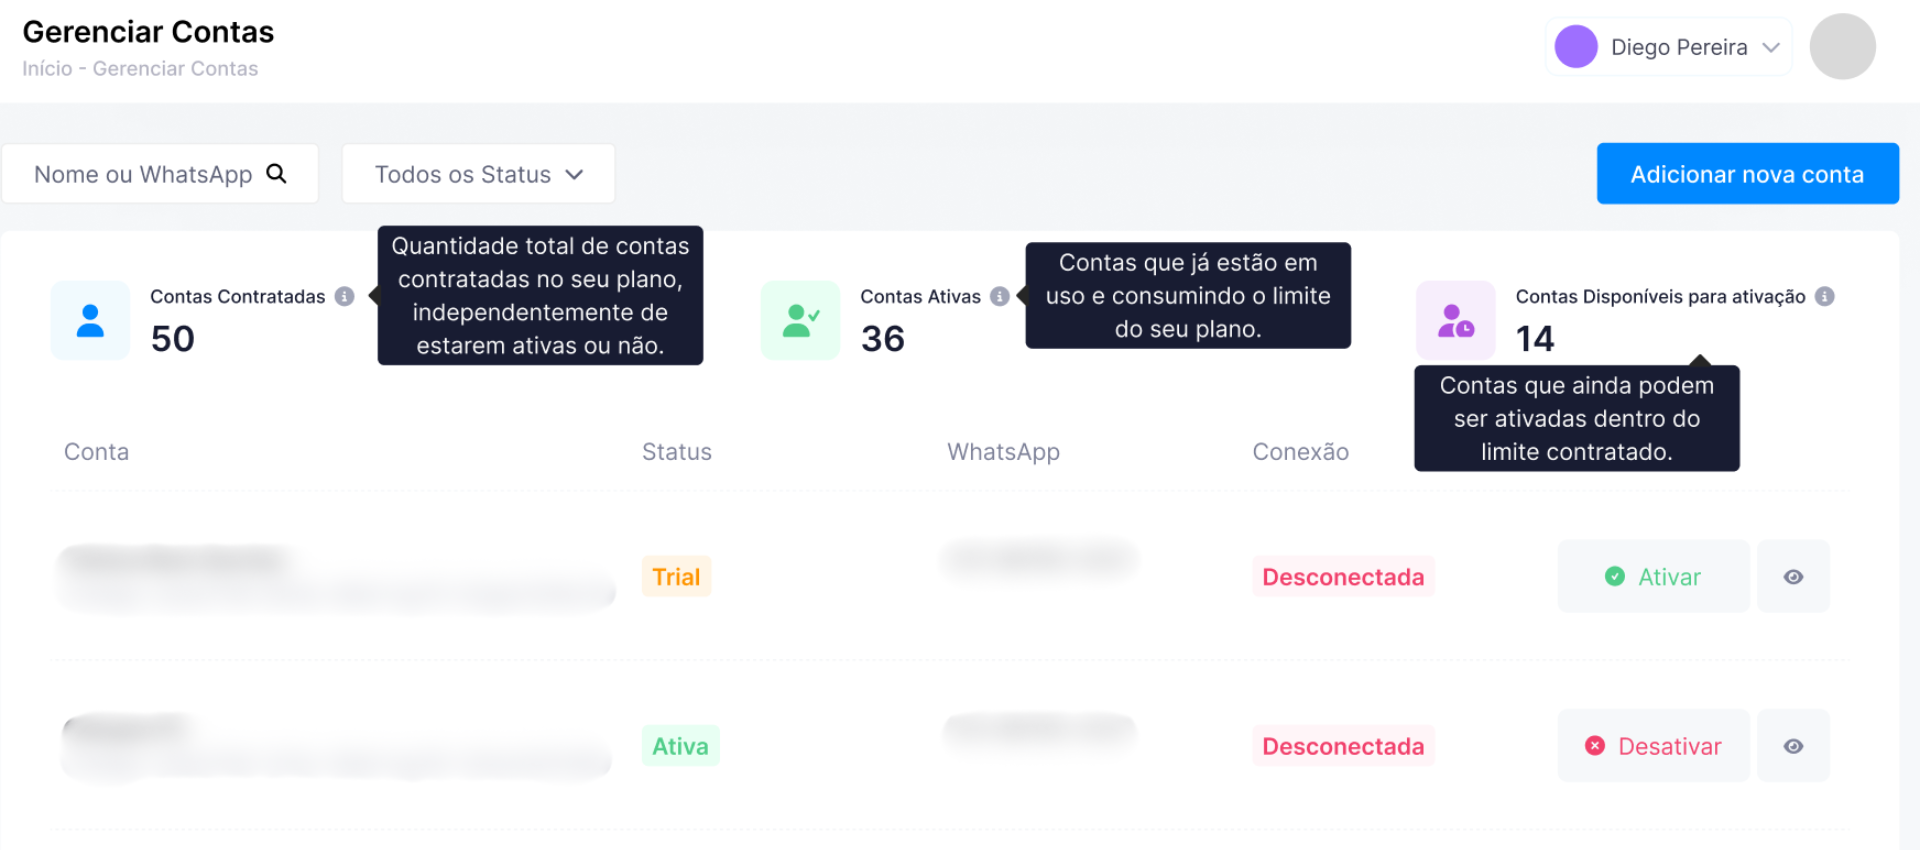This screenshot has width=1920, height=850.
Task: Click the gray round profile avatar
Action: pyautogui.click(x=1842, y=47)
